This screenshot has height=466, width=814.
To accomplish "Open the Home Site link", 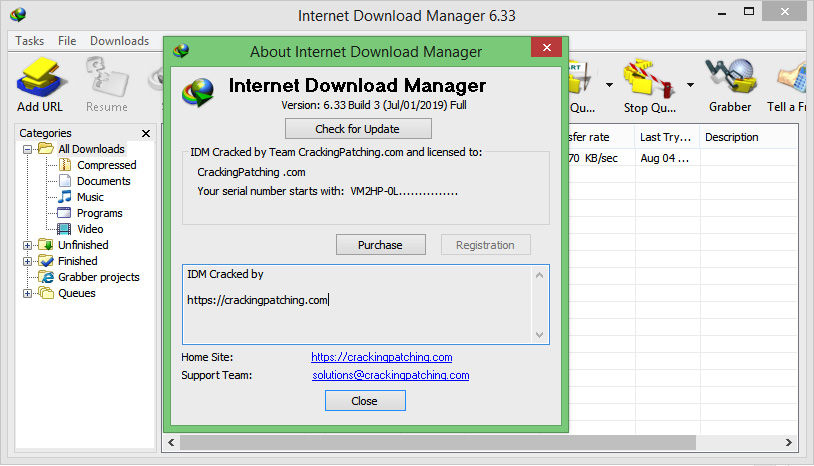I will tap(382, 357).
